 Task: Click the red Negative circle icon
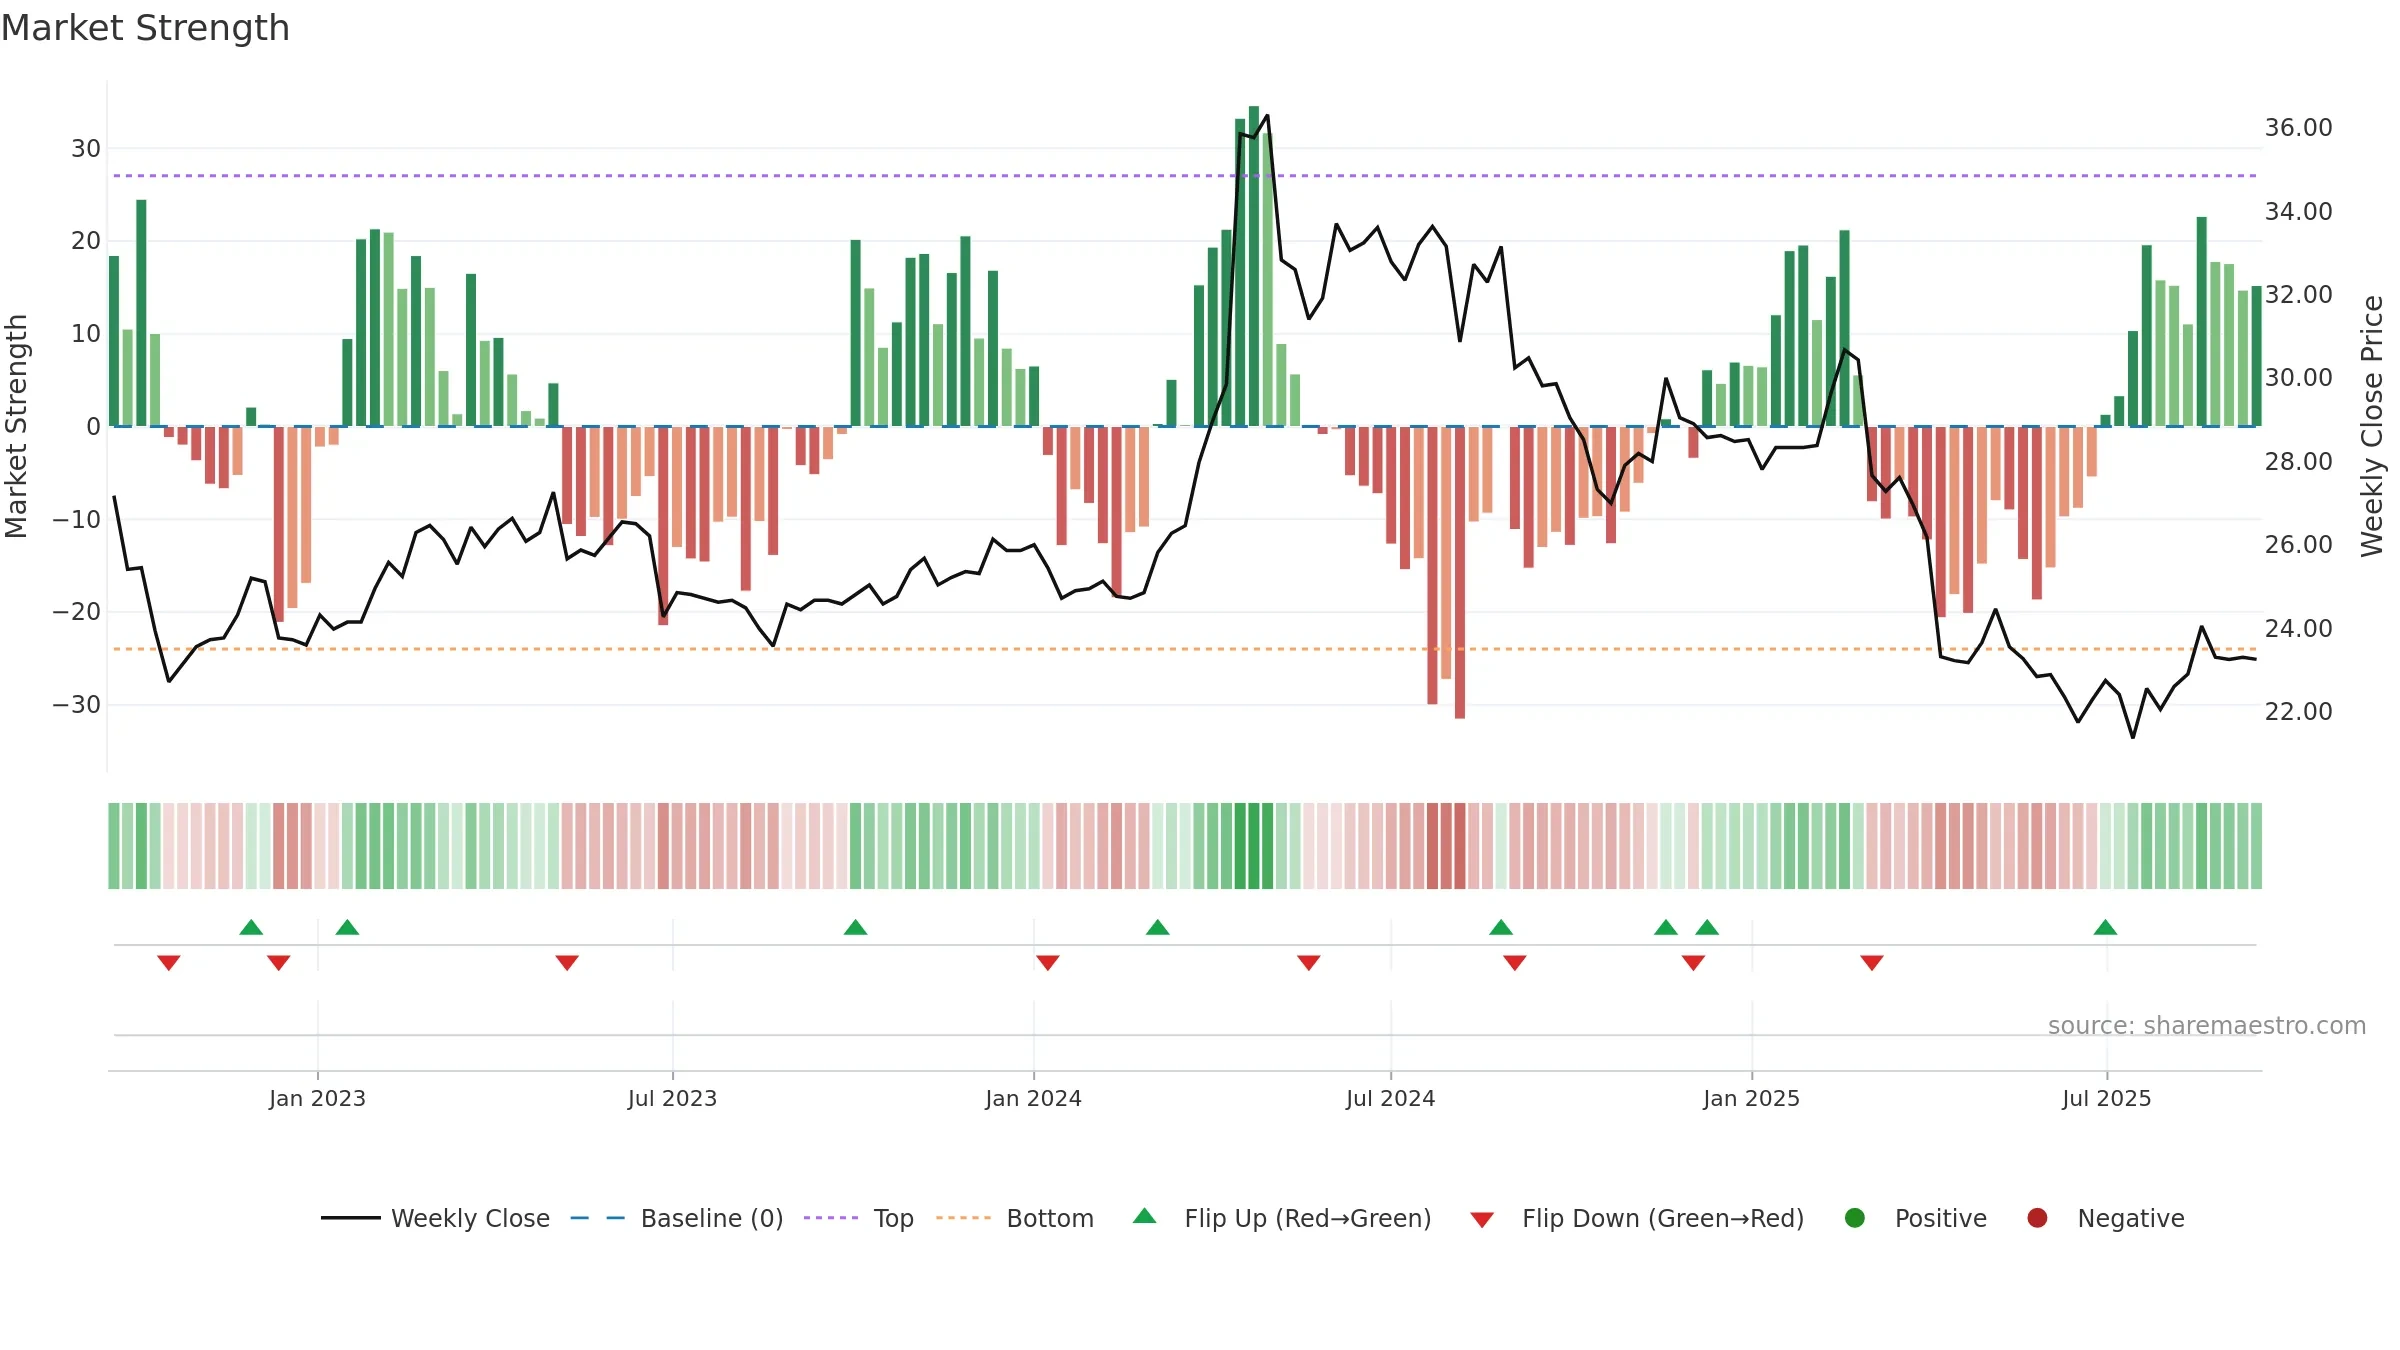pyautogui.click(x=2037, y=1218)
